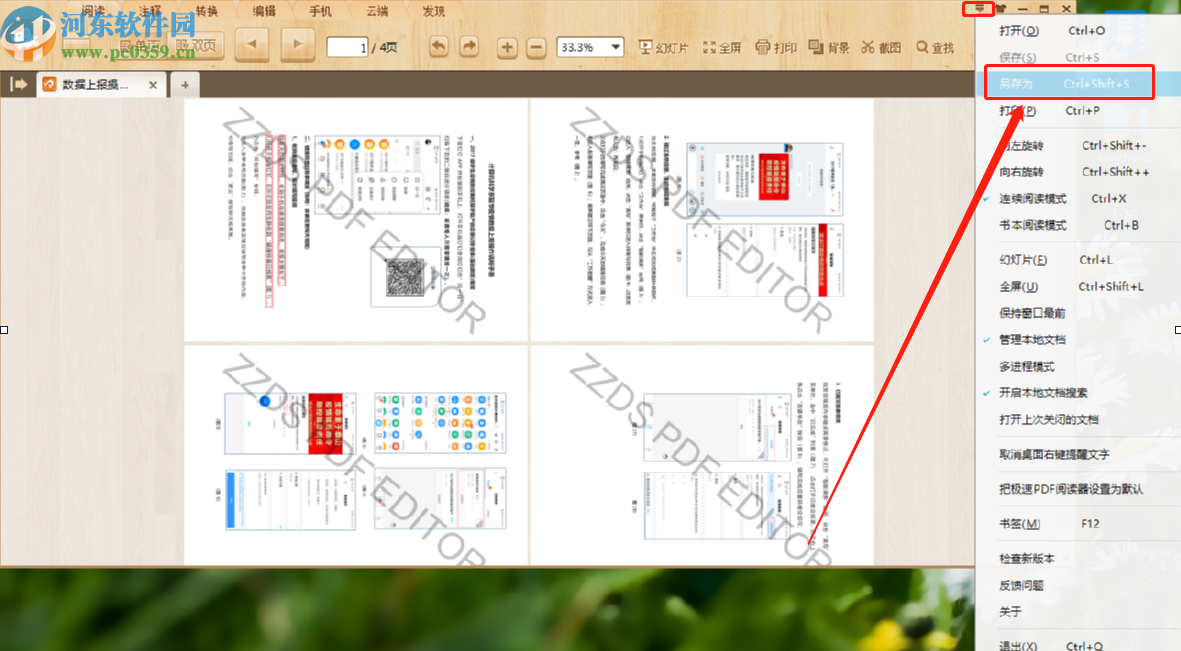Open the 编辑 ribbon tab
Viewport: 1181px width, 651px height.
[x=264, y=11]
